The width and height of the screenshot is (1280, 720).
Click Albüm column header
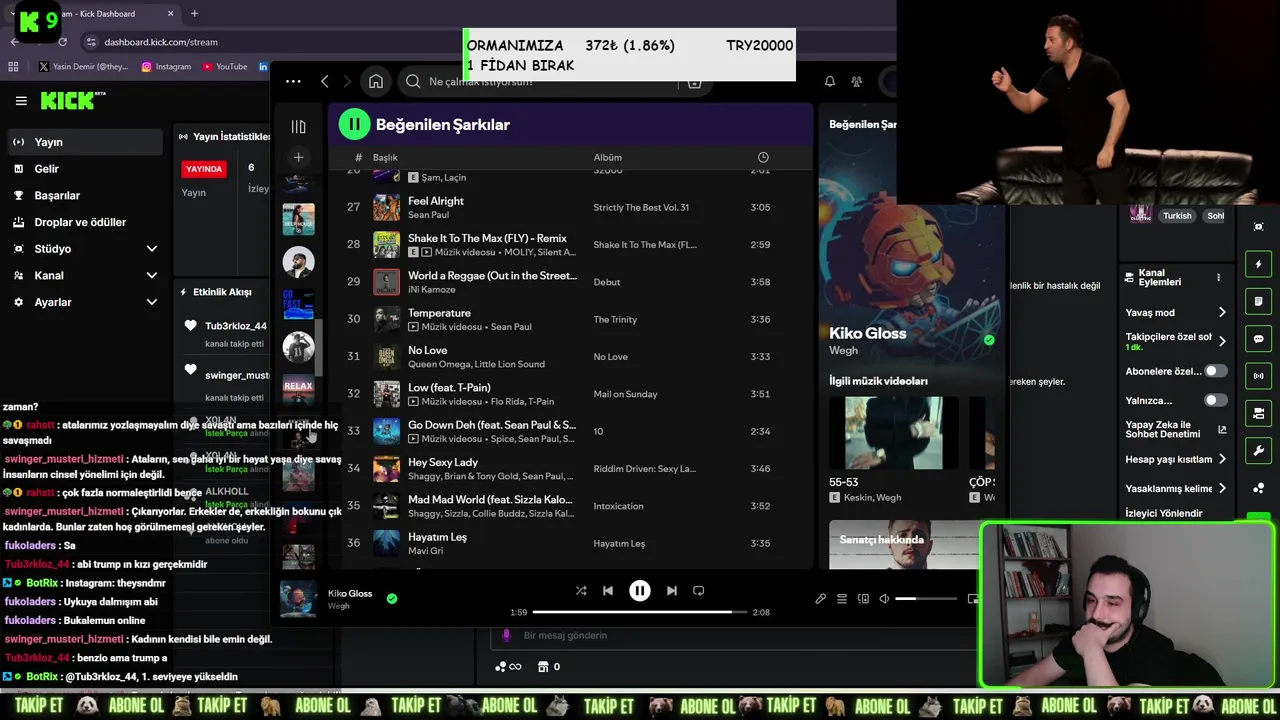607,158
